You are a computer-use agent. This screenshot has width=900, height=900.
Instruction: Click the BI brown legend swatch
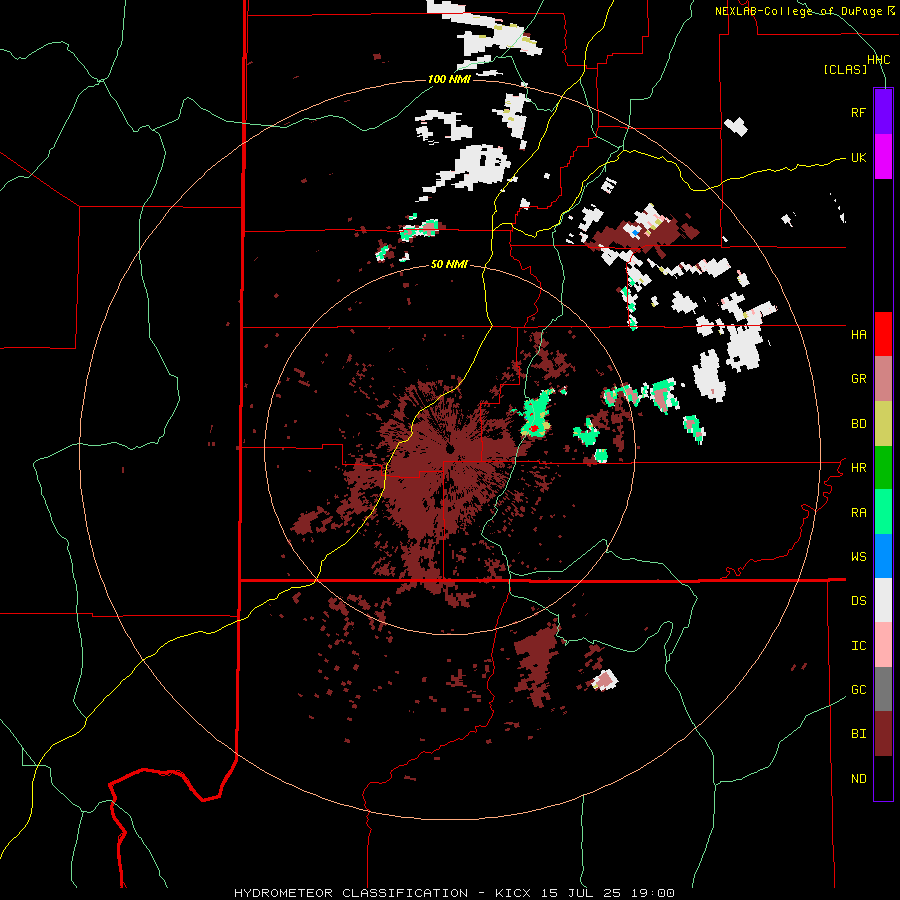883,734
